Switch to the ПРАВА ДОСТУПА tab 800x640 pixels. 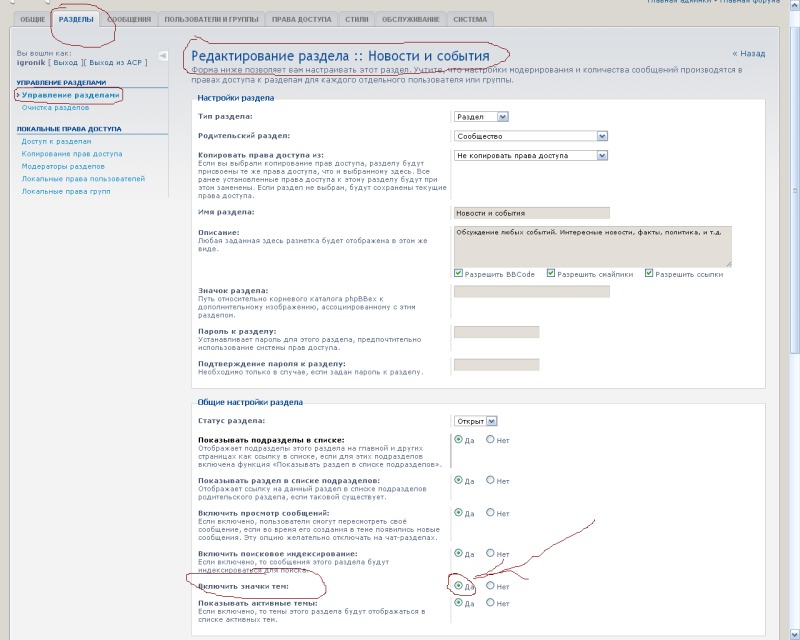point(303,19)
